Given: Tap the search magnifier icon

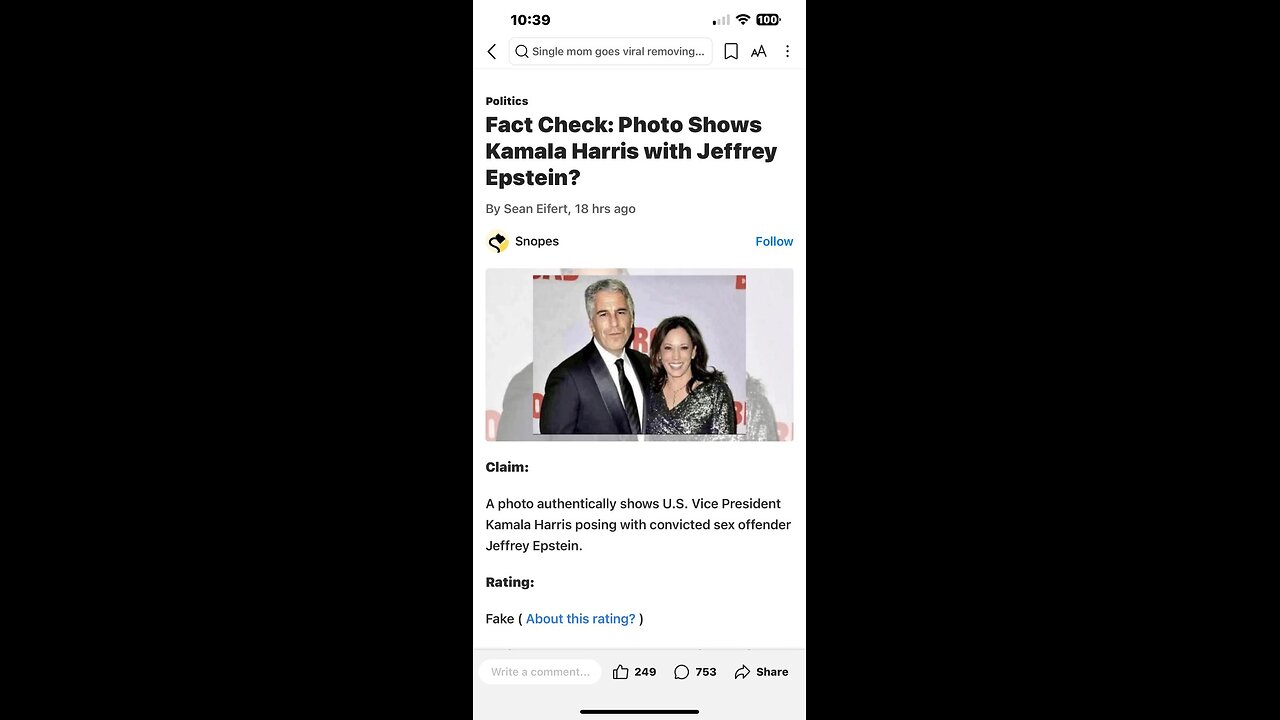Looking at the screenshot, I should [521, 51].
